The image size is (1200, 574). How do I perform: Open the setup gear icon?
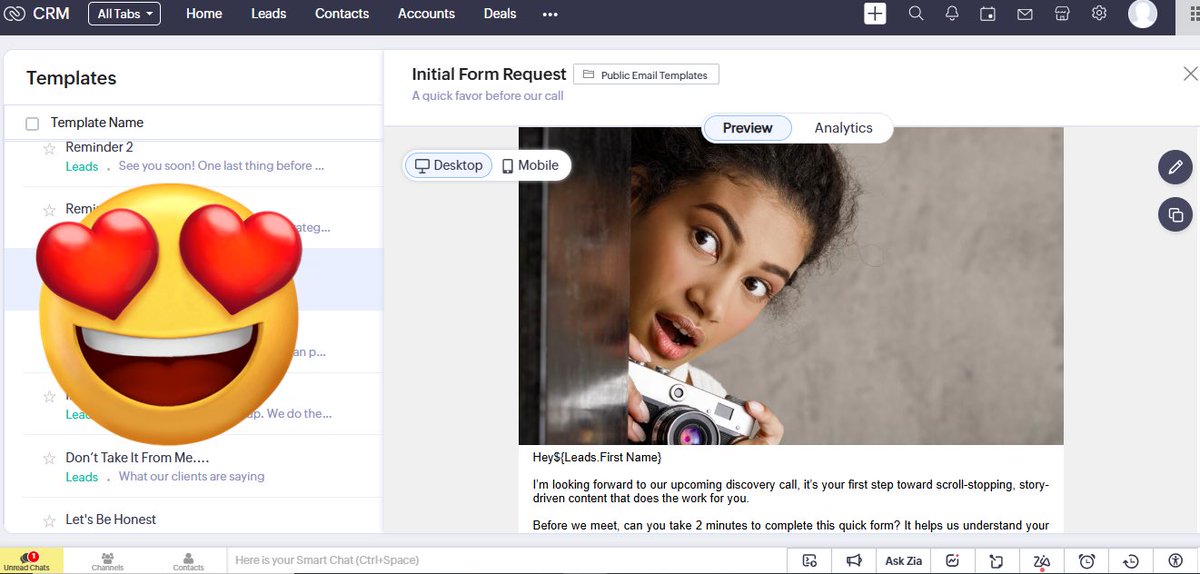[1099, 14]
